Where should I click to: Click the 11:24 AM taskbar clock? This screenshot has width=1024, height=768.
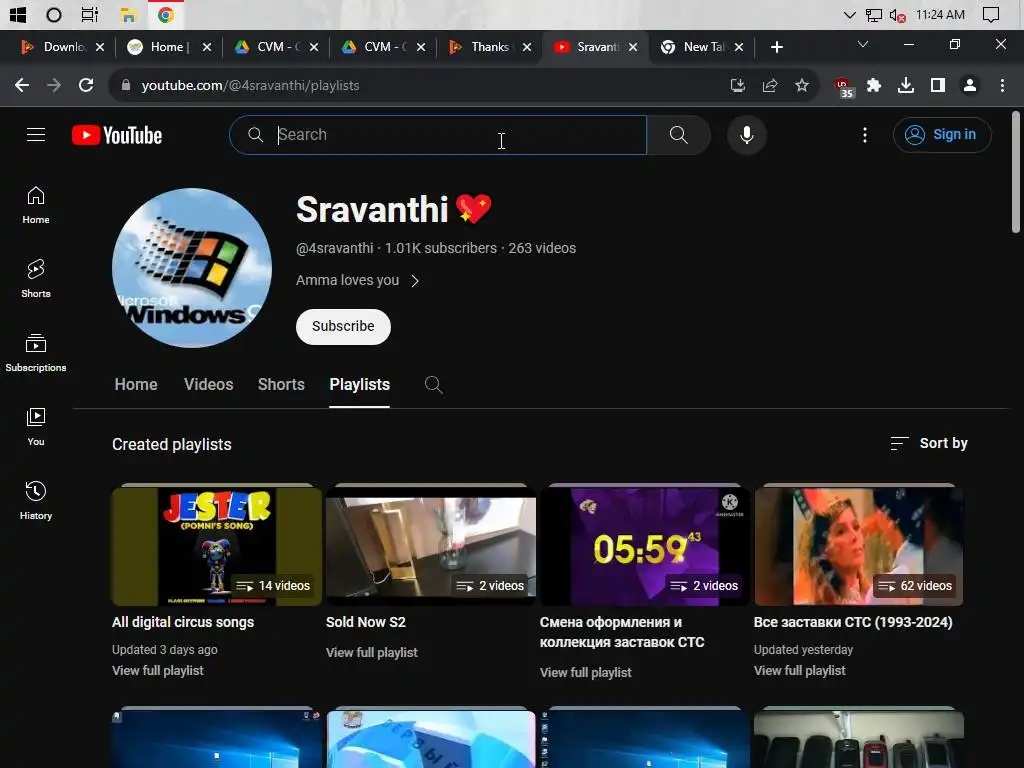coord(940,14)
